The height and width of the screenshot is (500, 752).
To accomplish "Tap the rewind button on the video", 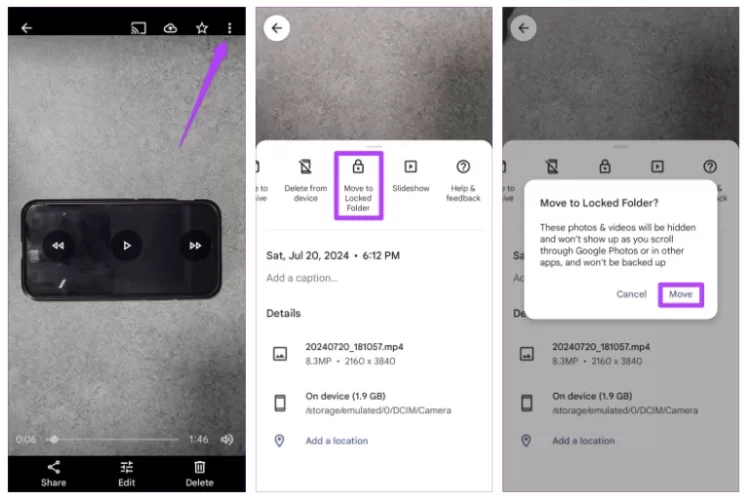I will tap(59, 245).
